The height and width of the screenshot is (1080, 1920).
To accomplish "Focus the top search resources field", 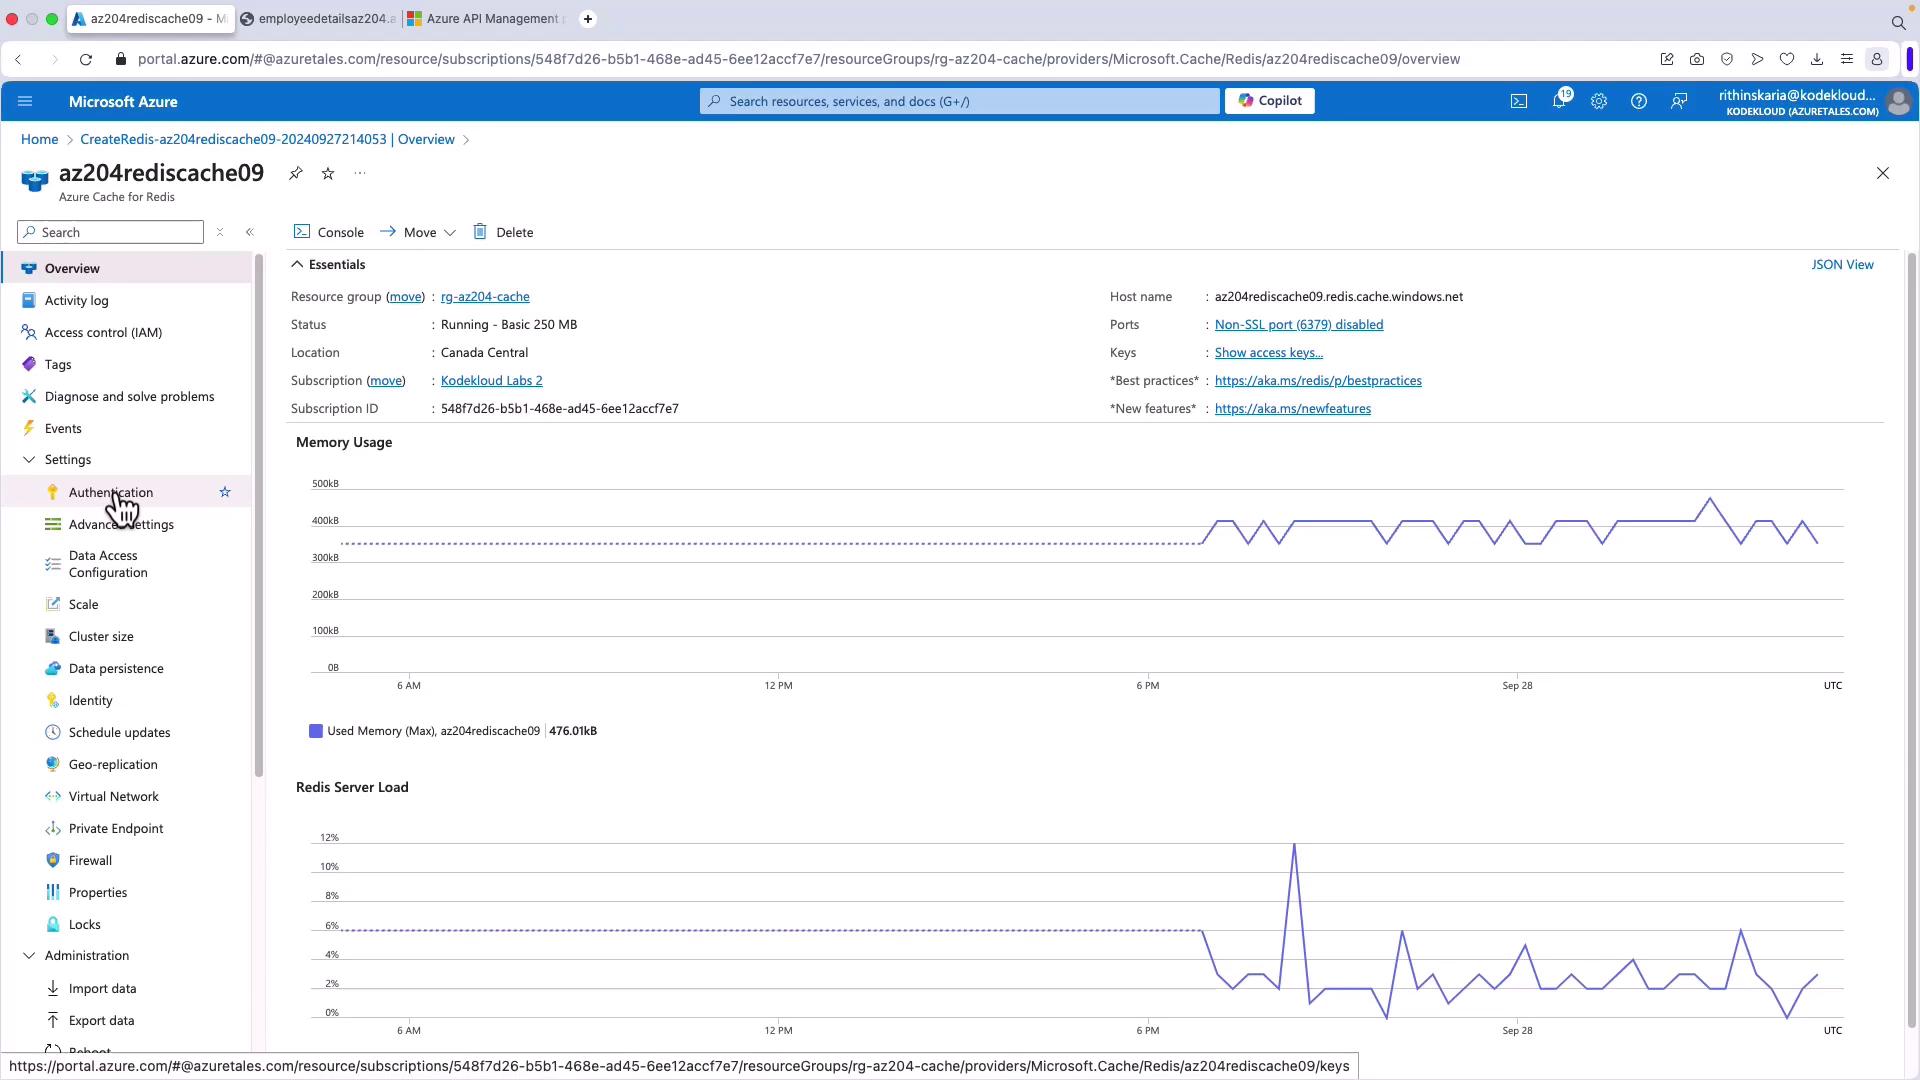I will (x=960, y=101).
